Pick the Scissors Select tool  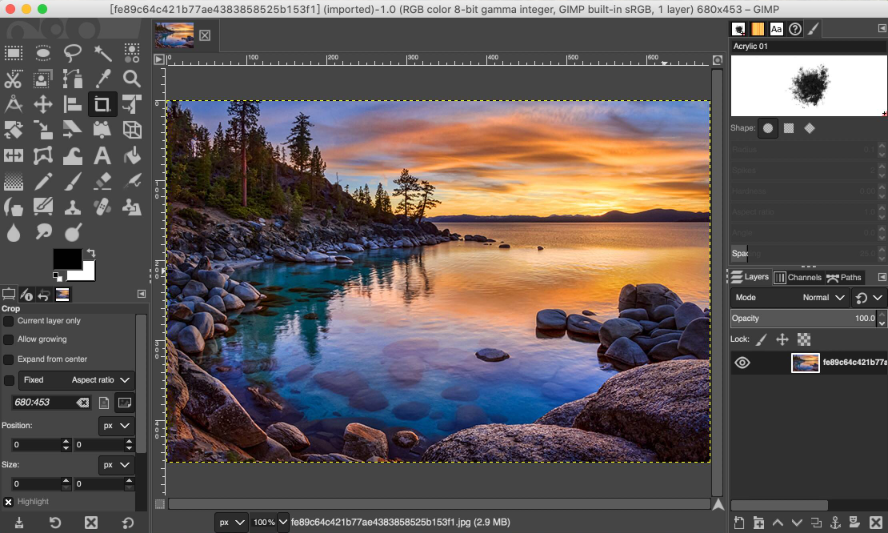pyautogui.click(x=14, y=79)
